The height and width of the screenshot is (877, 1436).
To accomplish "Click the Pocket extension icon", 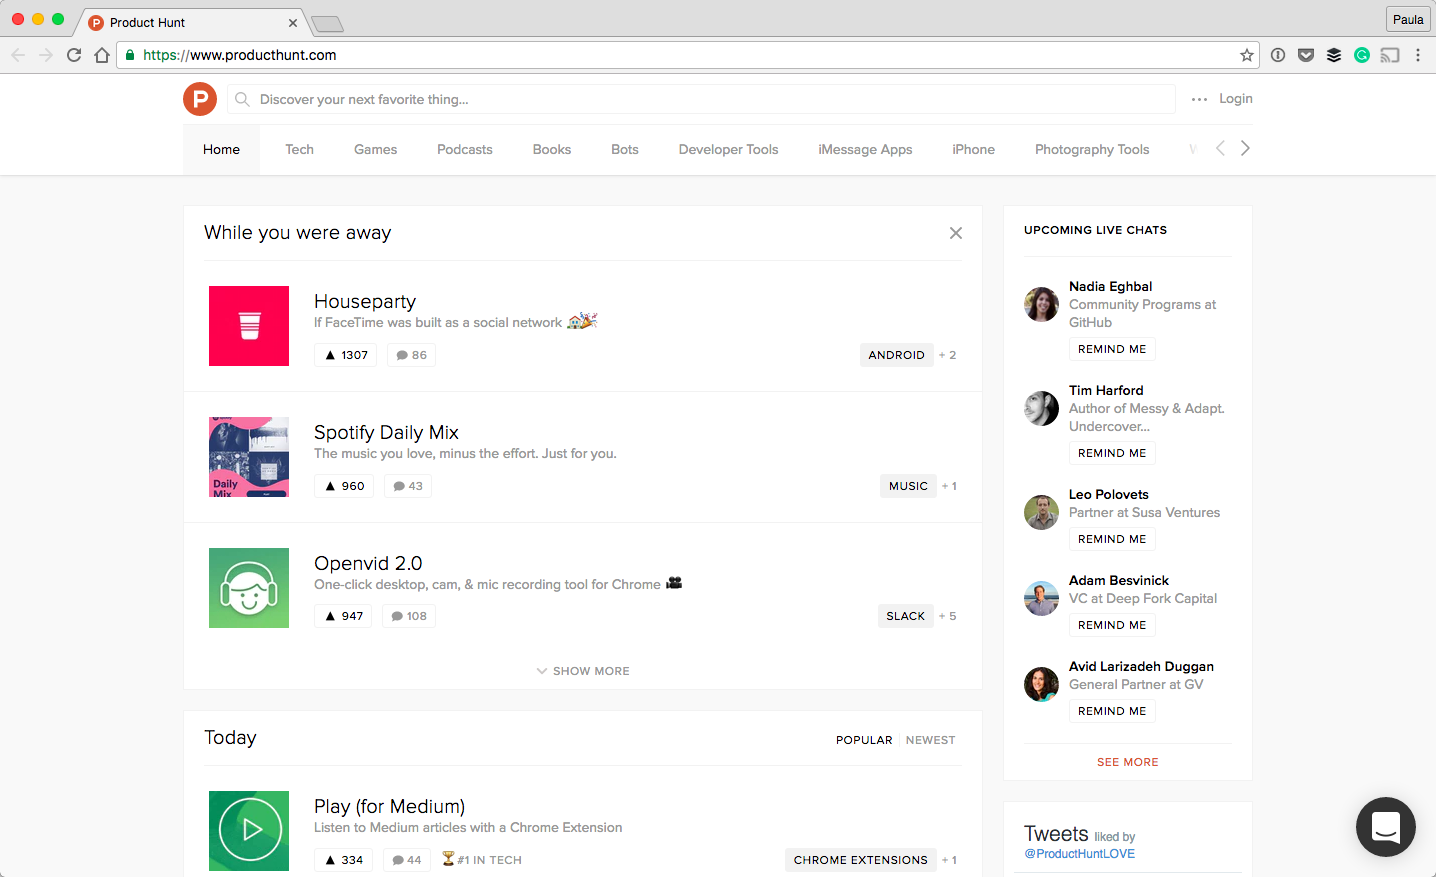I will (1306, 55).
